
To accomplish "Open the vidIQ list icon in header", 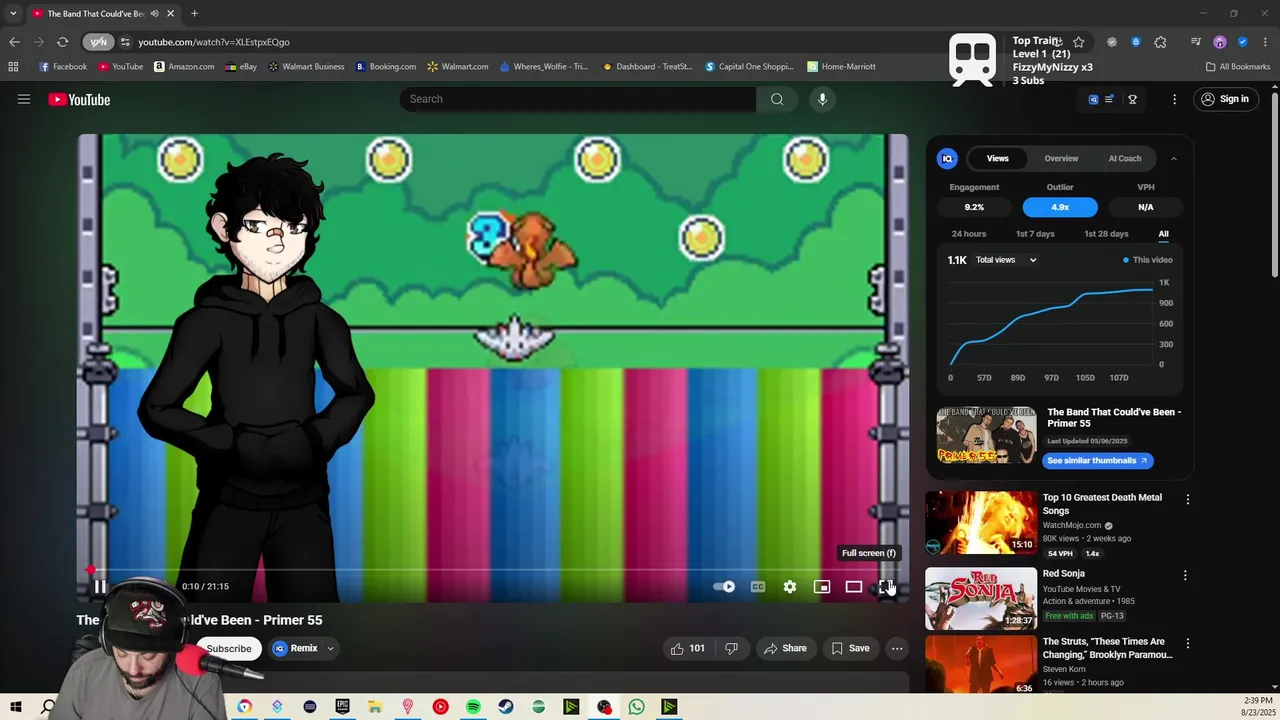I will click(x=1109, y=99).
